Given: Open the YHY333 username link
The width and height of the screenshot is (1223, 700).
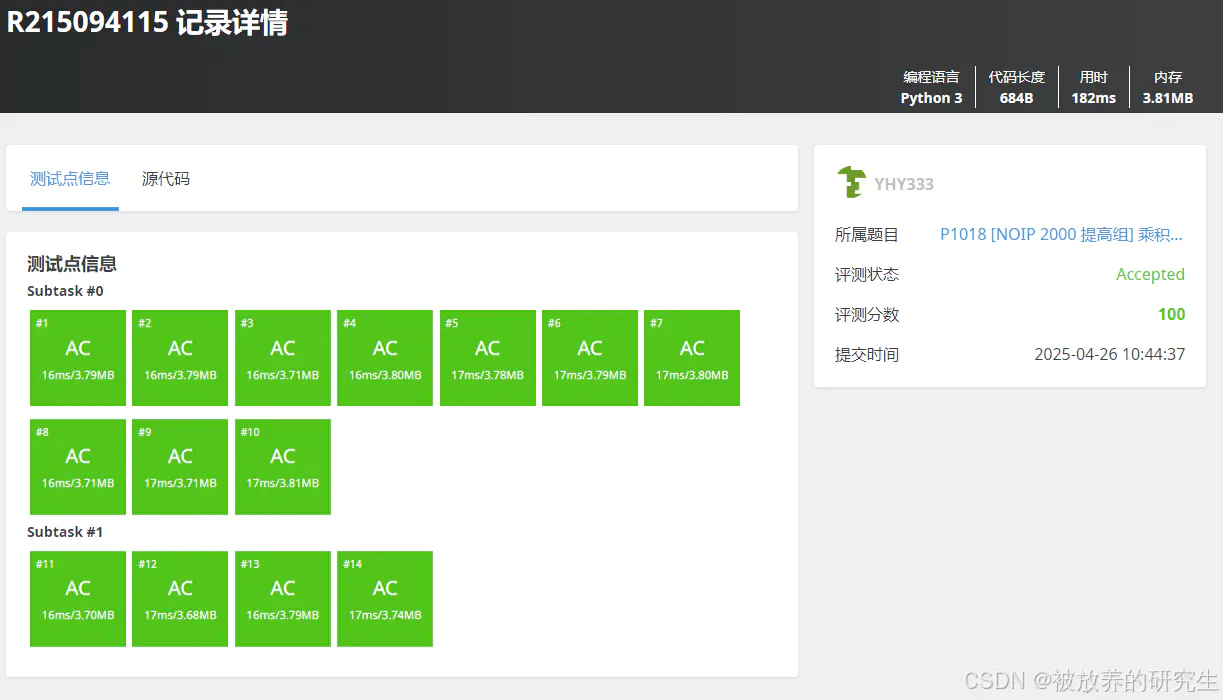Looking at the screenshot, I should tap(904, 184).
